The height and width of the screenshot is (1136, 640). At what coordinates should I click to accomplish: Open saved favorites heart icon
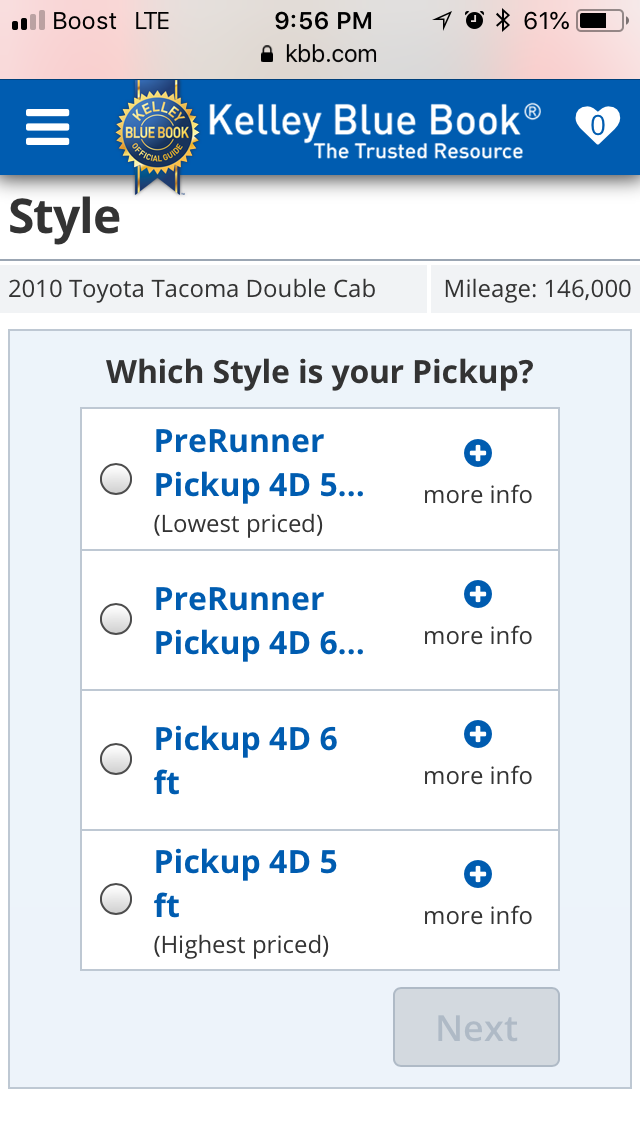click(x=597, y=125)
